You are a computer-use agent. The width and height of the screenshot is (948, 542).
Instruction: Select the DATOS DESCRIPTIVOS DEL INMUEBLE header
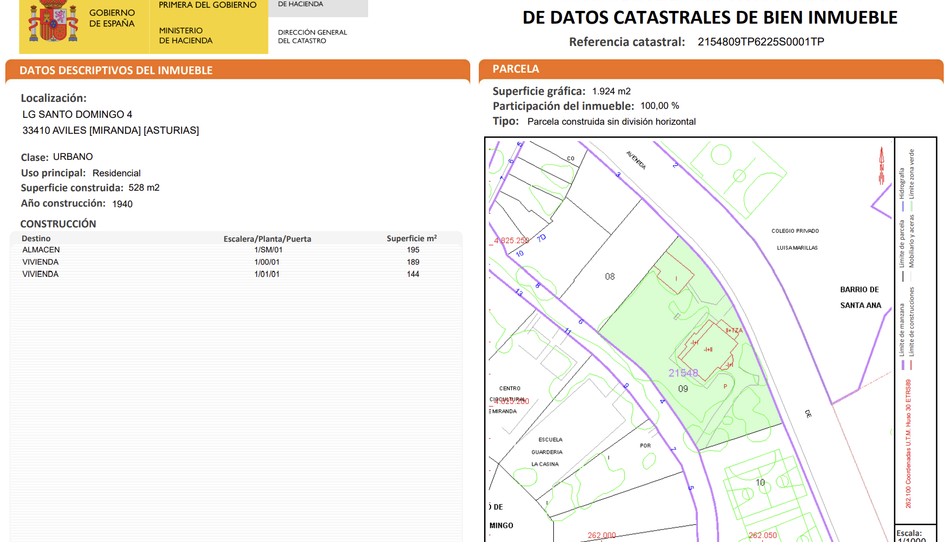[x=116, y=70]
